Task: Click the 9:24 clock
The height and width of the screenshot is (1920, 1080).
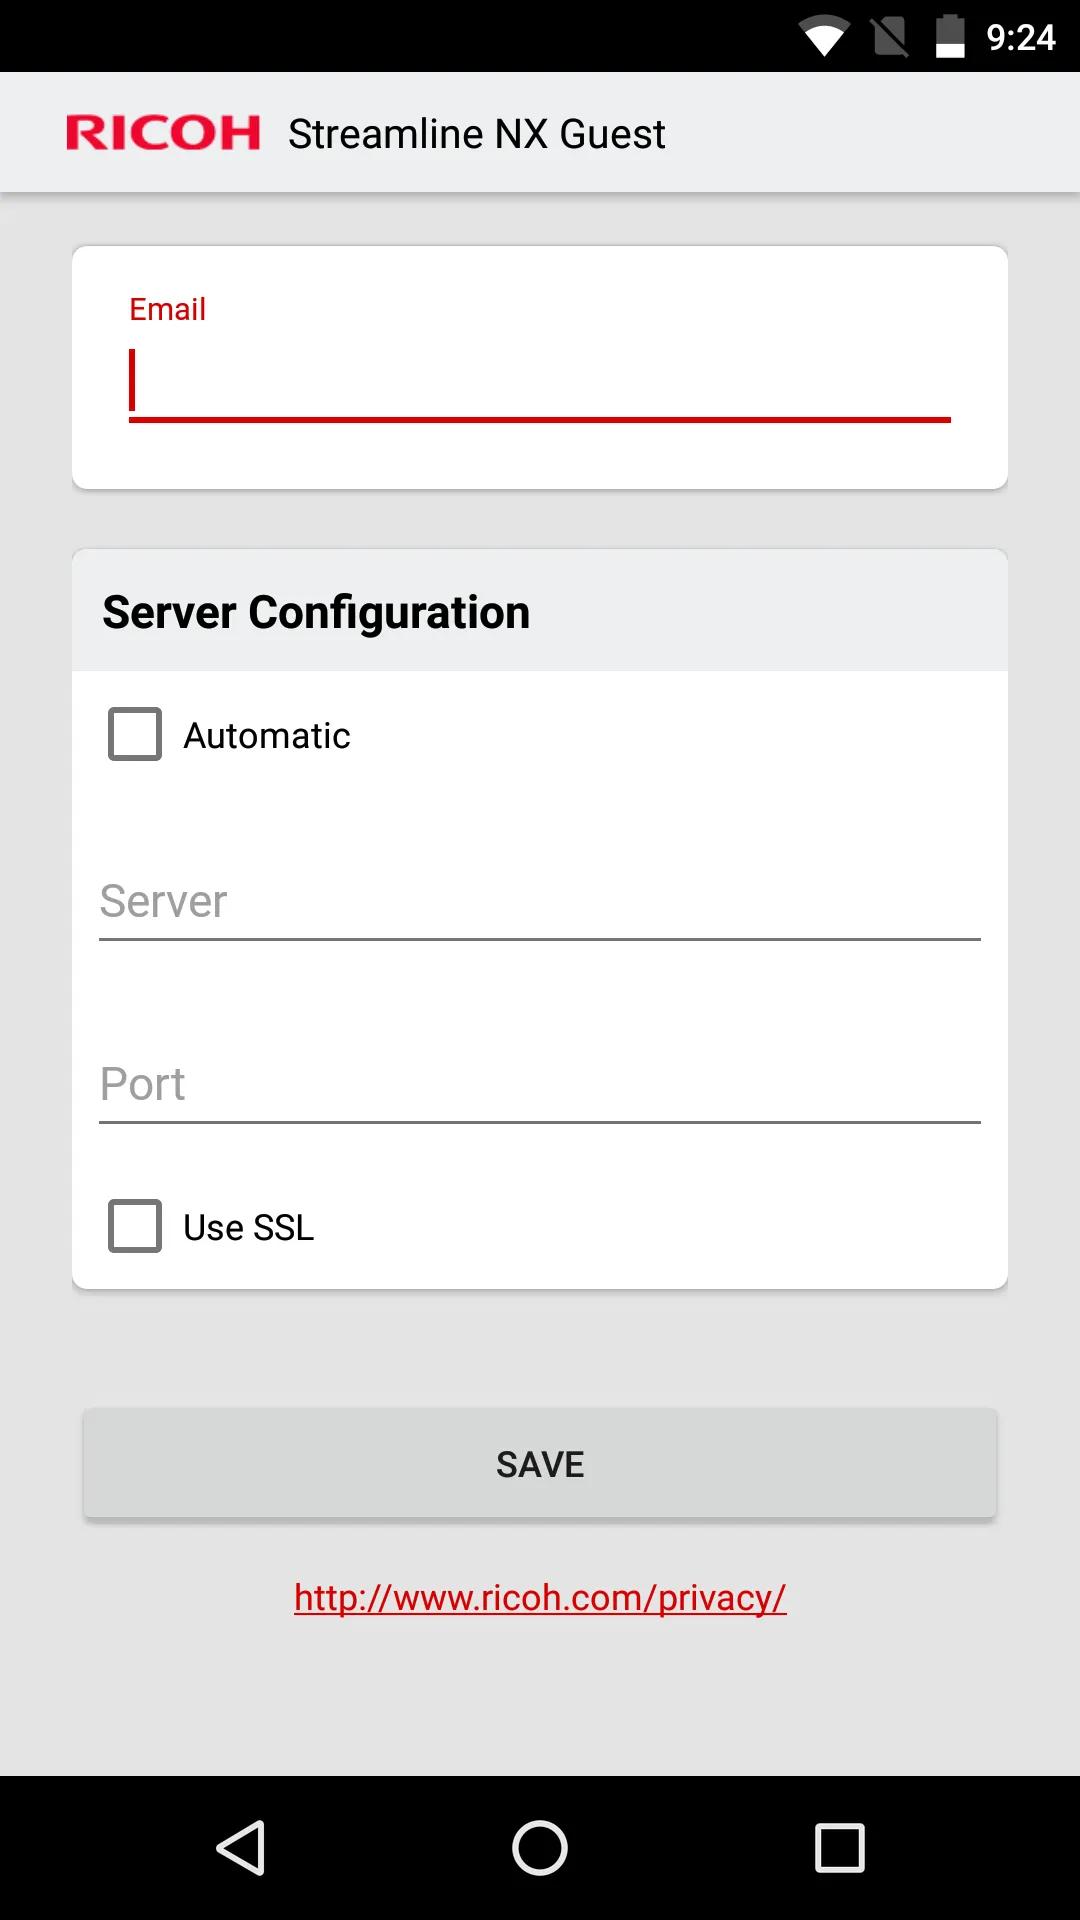Action: click(x=1021, y=38)
